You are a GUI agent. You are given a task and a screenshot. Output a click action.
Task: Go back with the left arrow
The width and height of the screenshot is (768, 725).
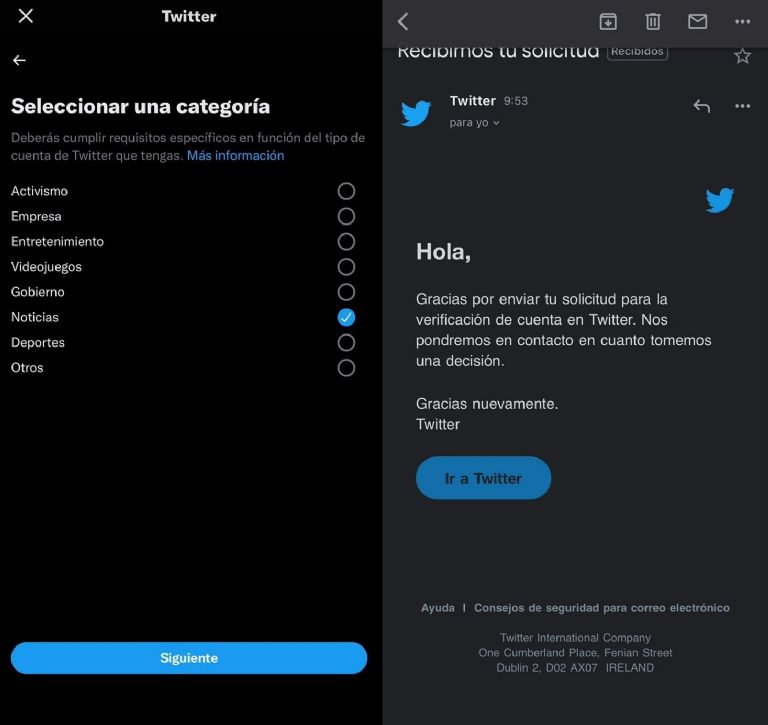click(19, 60)
